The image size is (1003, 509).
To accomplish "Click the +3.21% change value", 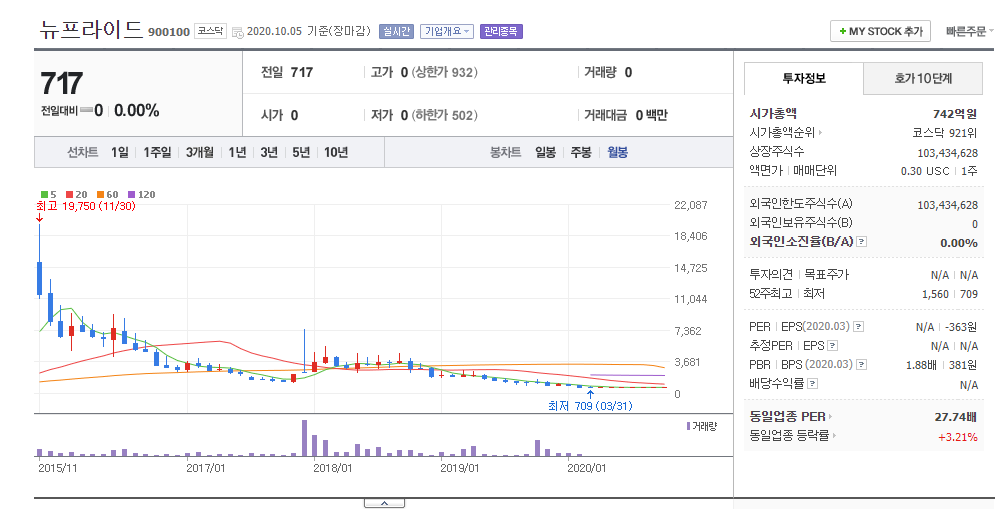I will click(958, 437).
